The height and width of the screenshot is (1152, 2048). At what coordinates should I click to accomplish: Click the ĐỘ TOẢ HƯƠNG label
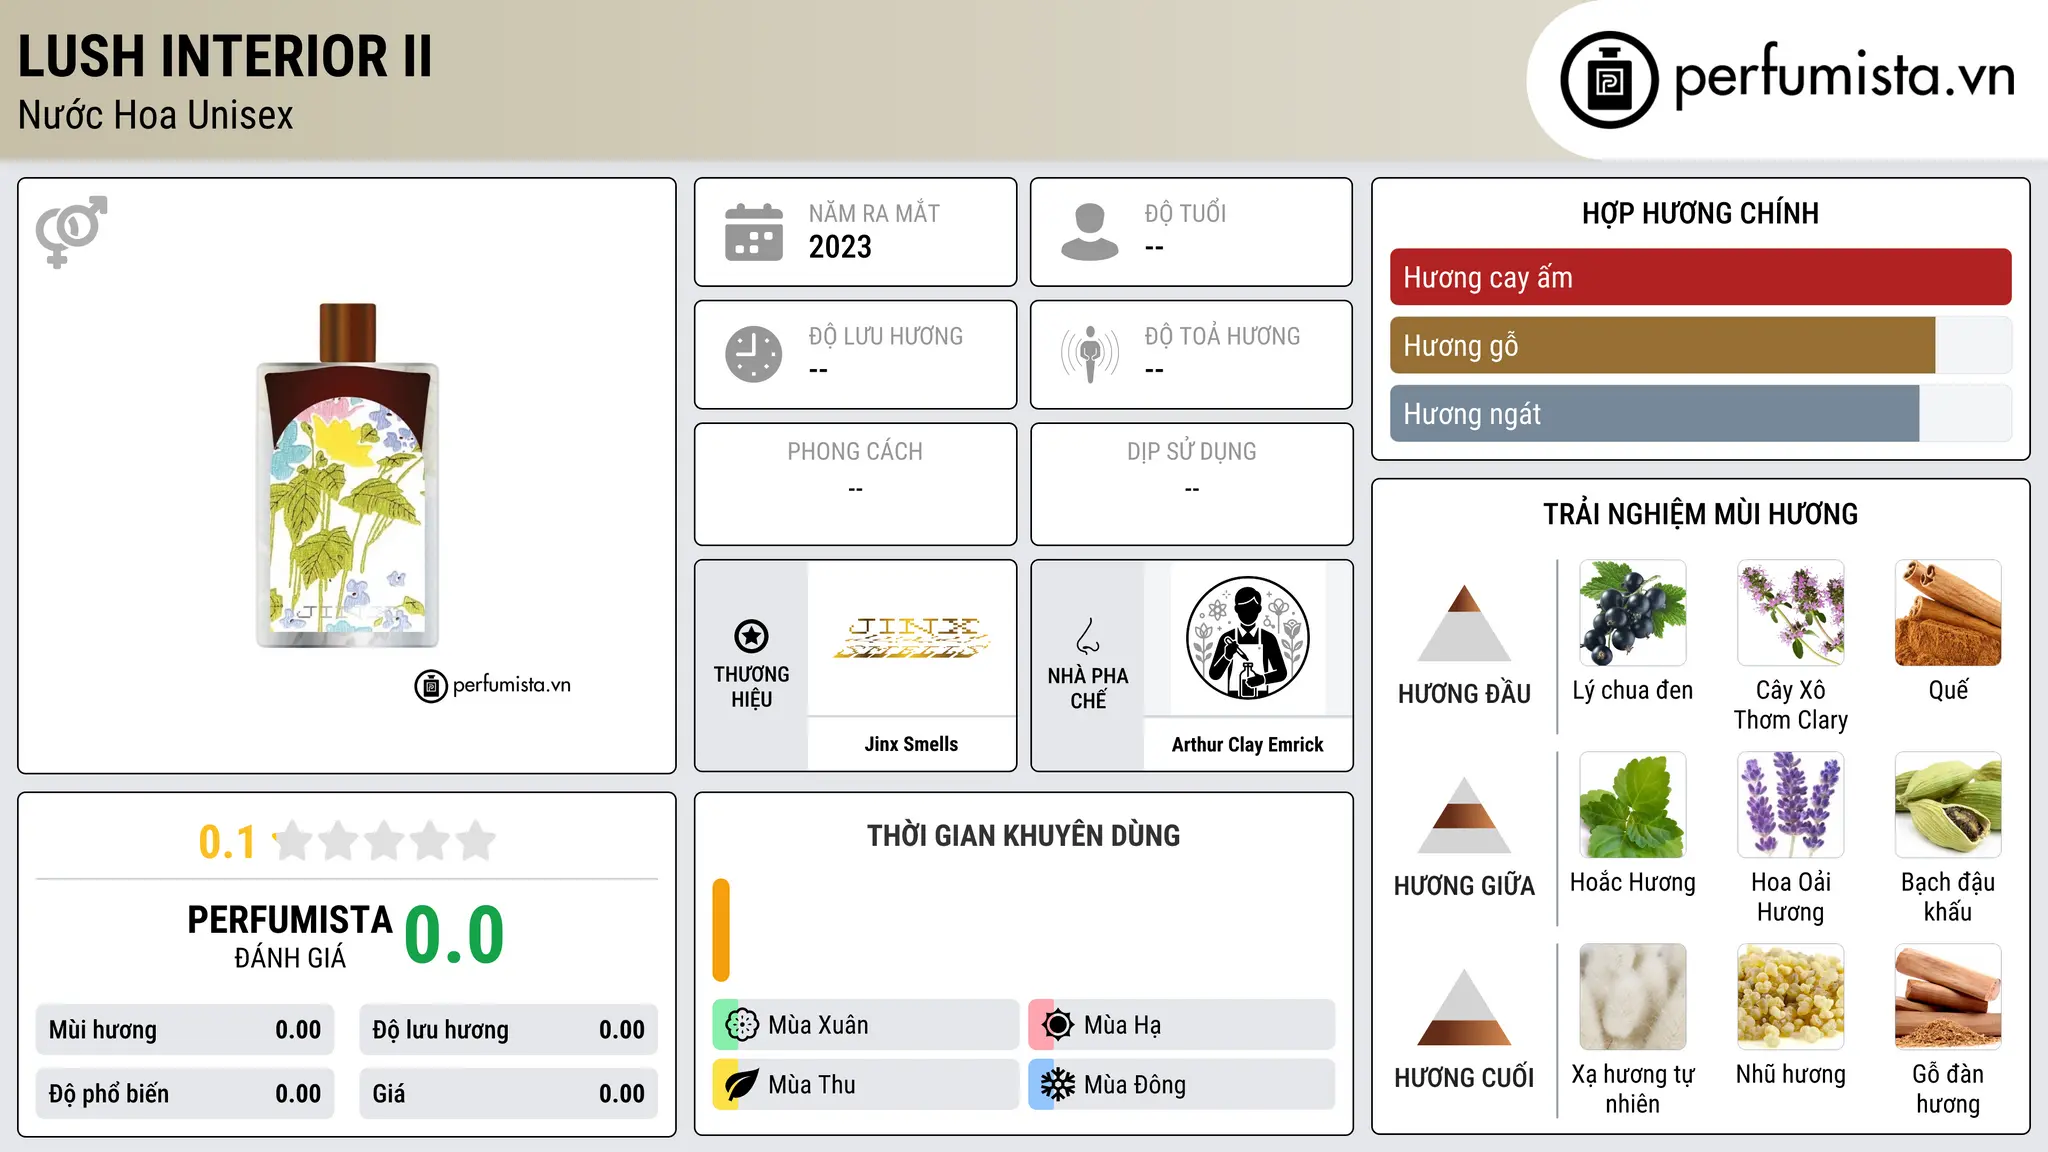(x=1223, y=336)
